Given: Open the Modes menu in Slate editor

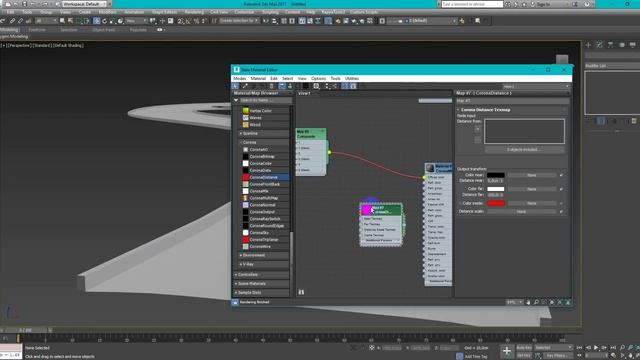Looking at the screenshot, I should pos(240,78).
